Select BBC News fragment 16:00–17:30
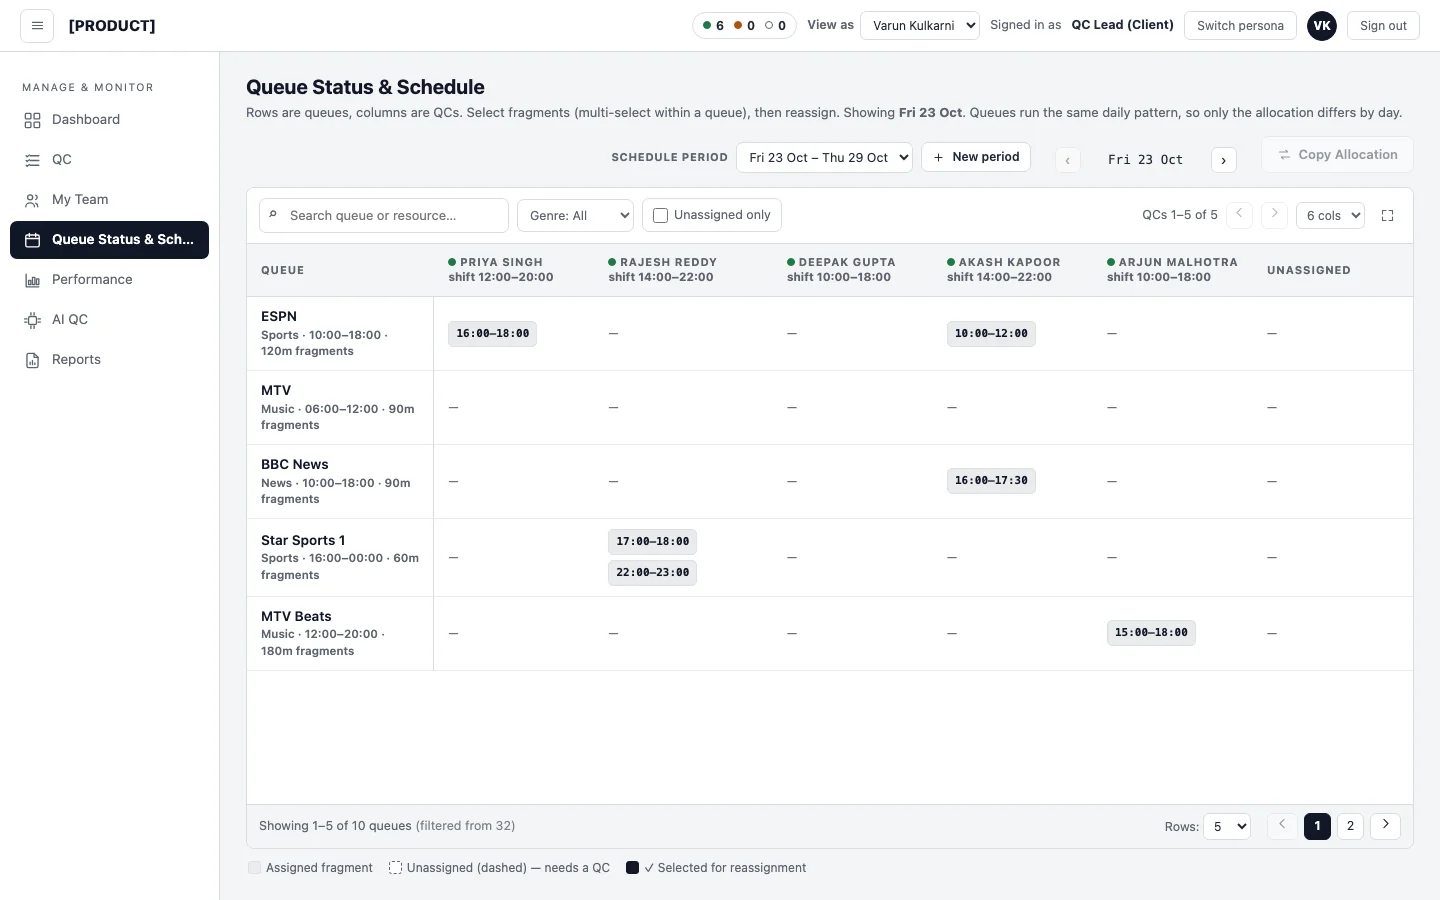 991,481
